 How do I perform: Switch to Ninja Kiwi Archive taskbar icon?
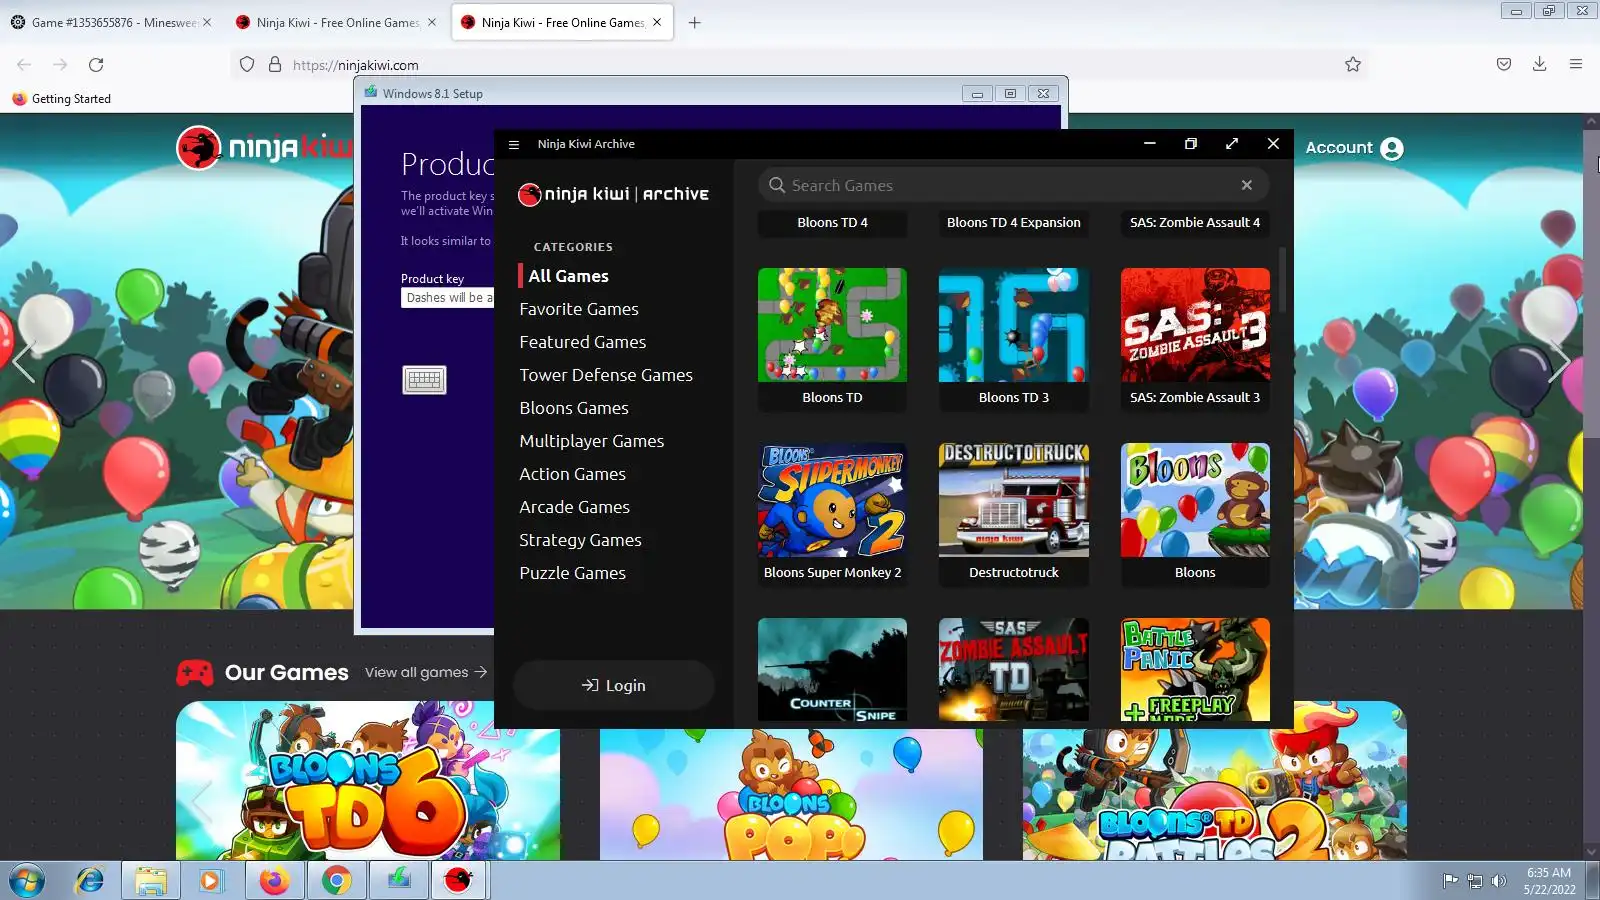pos(459,881)
